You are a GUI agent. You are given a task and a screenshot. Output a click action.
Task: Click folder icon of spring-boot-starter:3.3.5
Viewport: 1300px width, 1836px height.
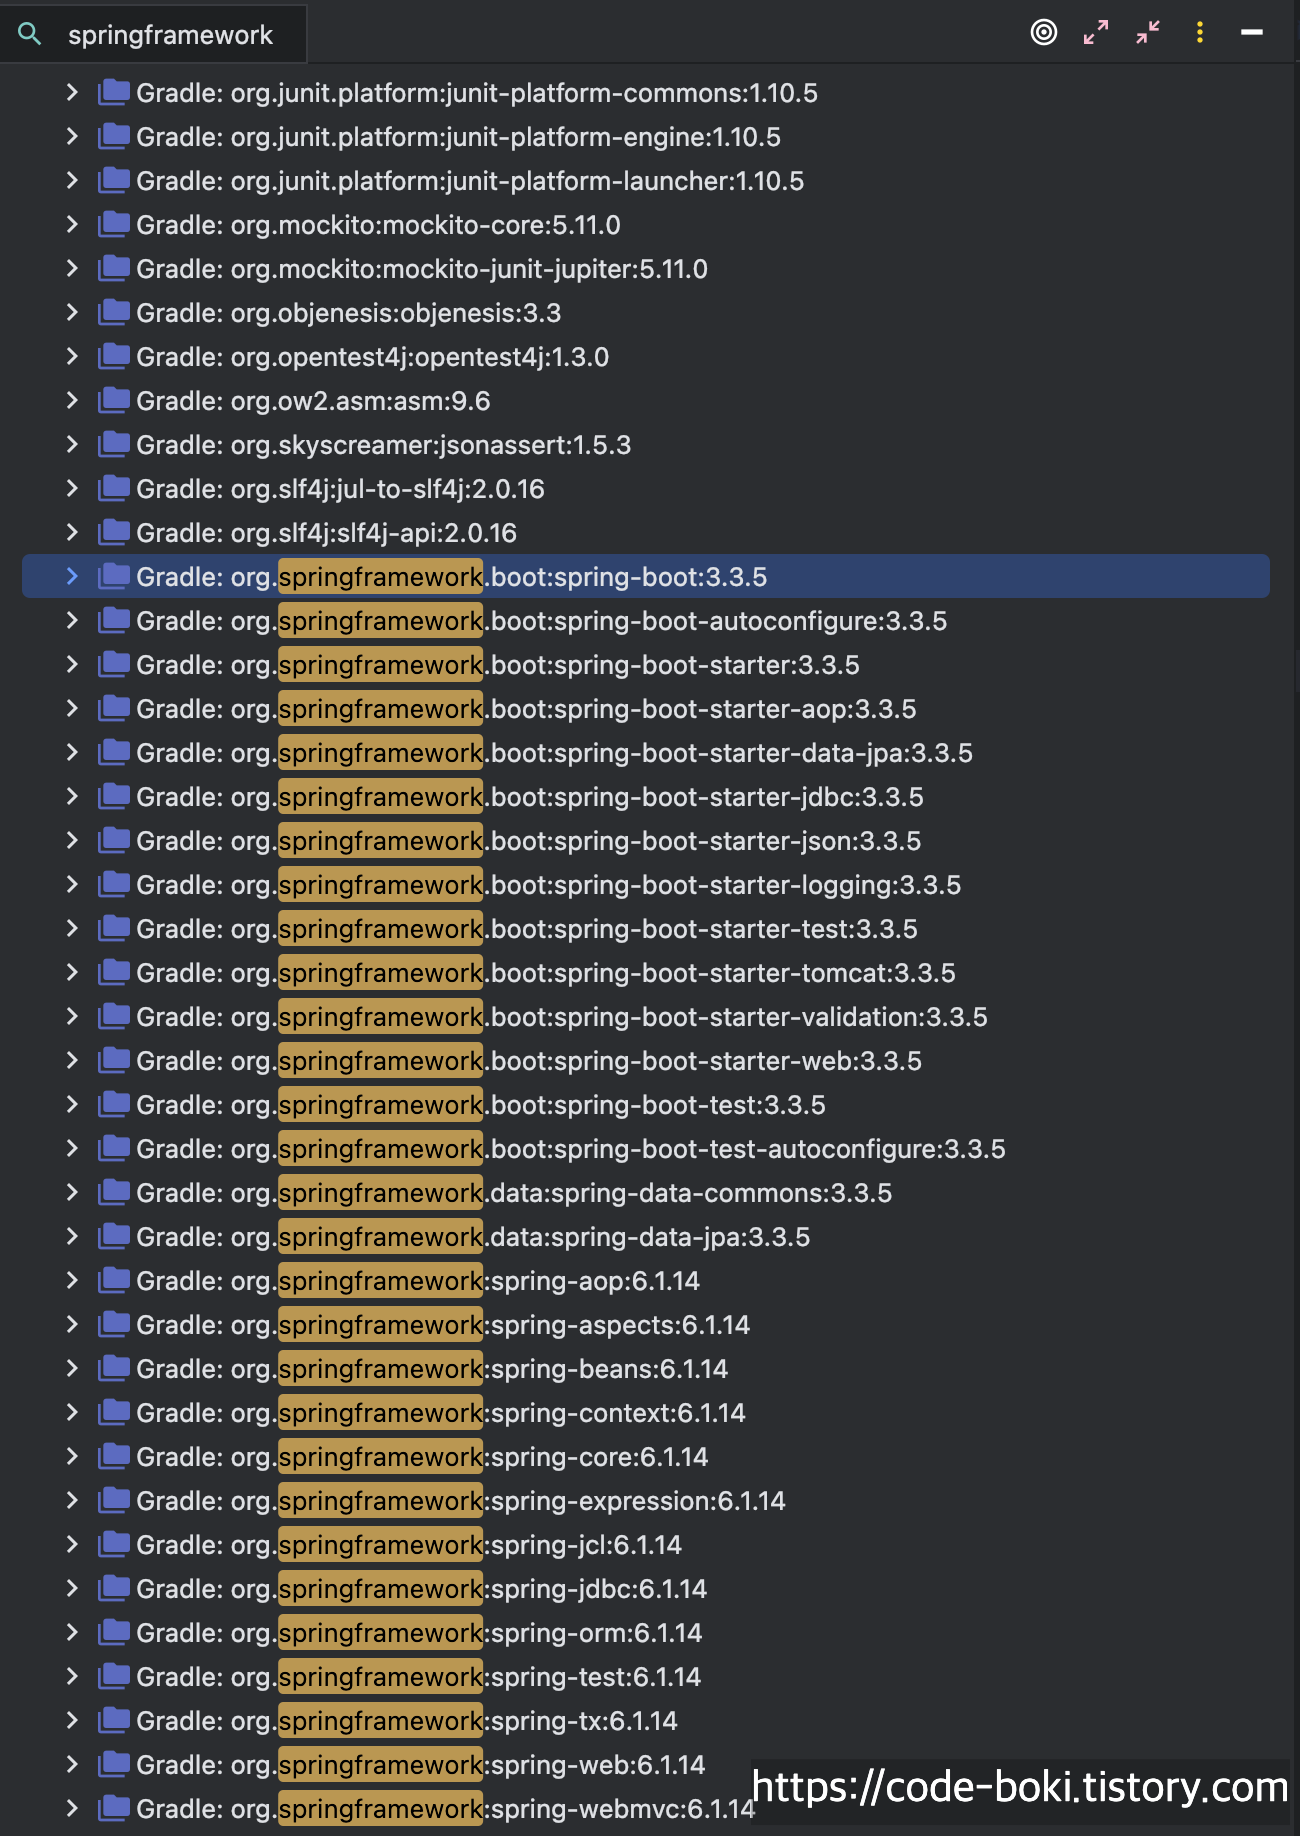tap(114, 664)
